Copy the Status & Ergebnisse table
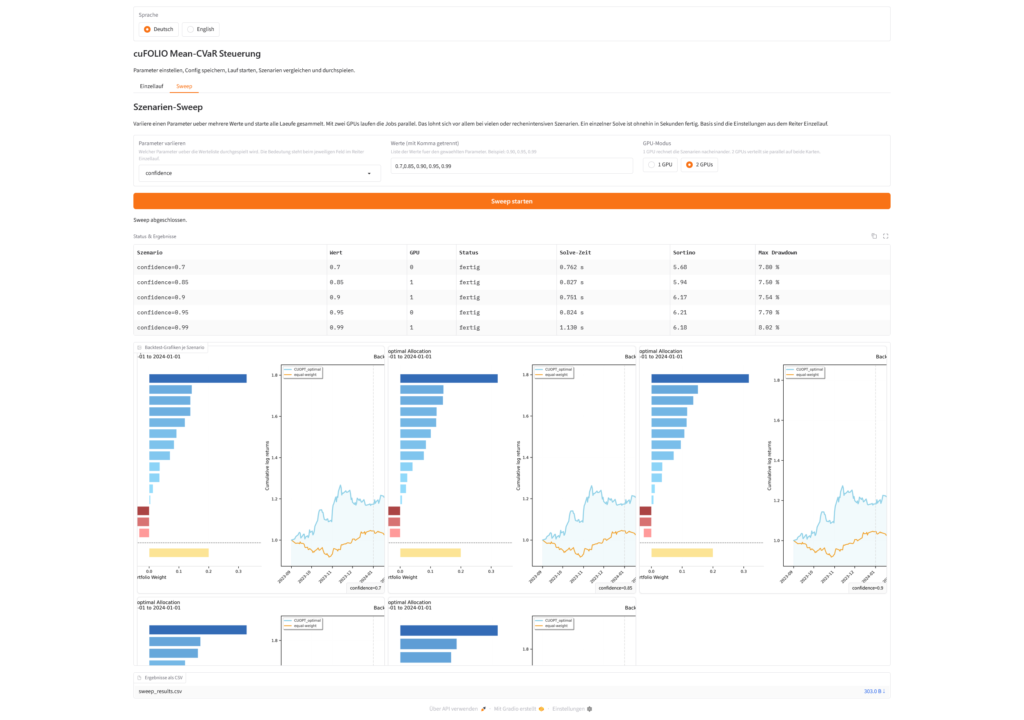Image resolution: width=1024 pixels, height=720 pixels. (874, 237)
